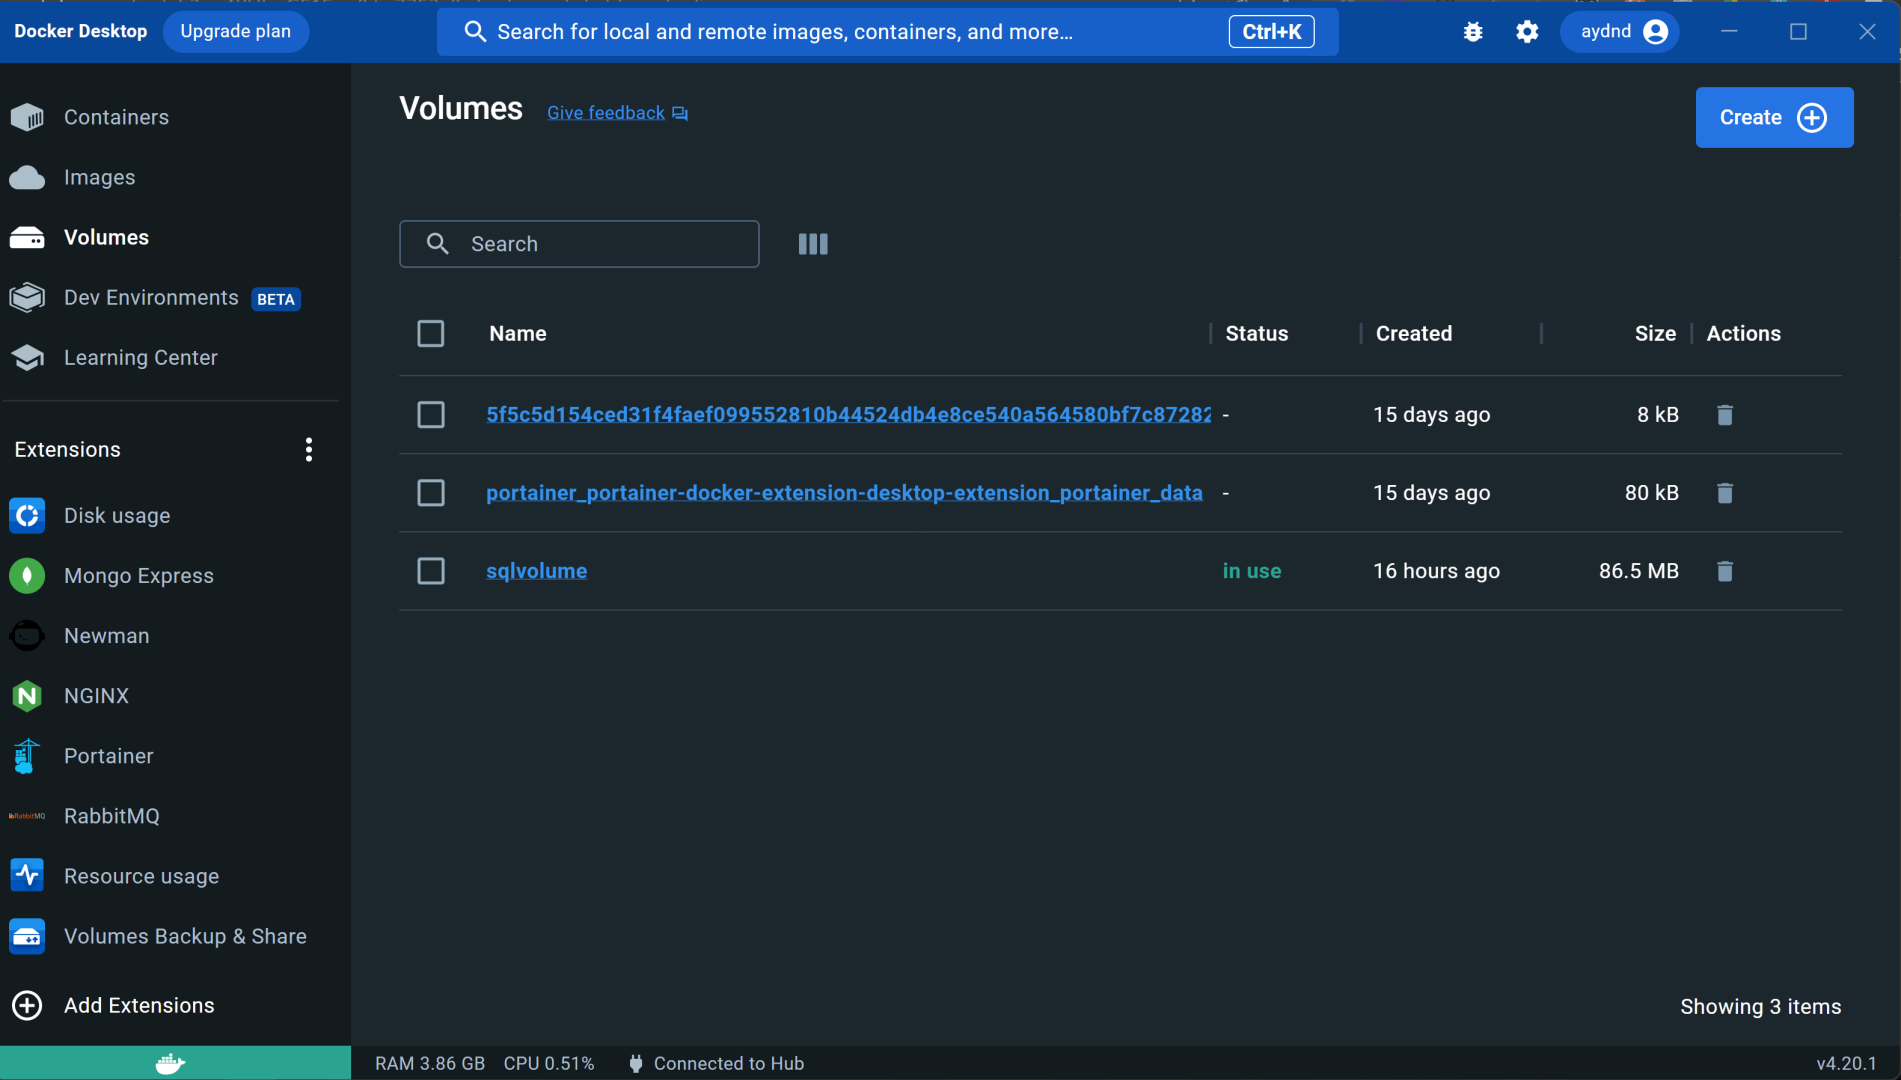This screenshot has width=1901, height=1080.
Task: Click the 'Showing 3 items' text
Action: (x=1760, y=1007)
